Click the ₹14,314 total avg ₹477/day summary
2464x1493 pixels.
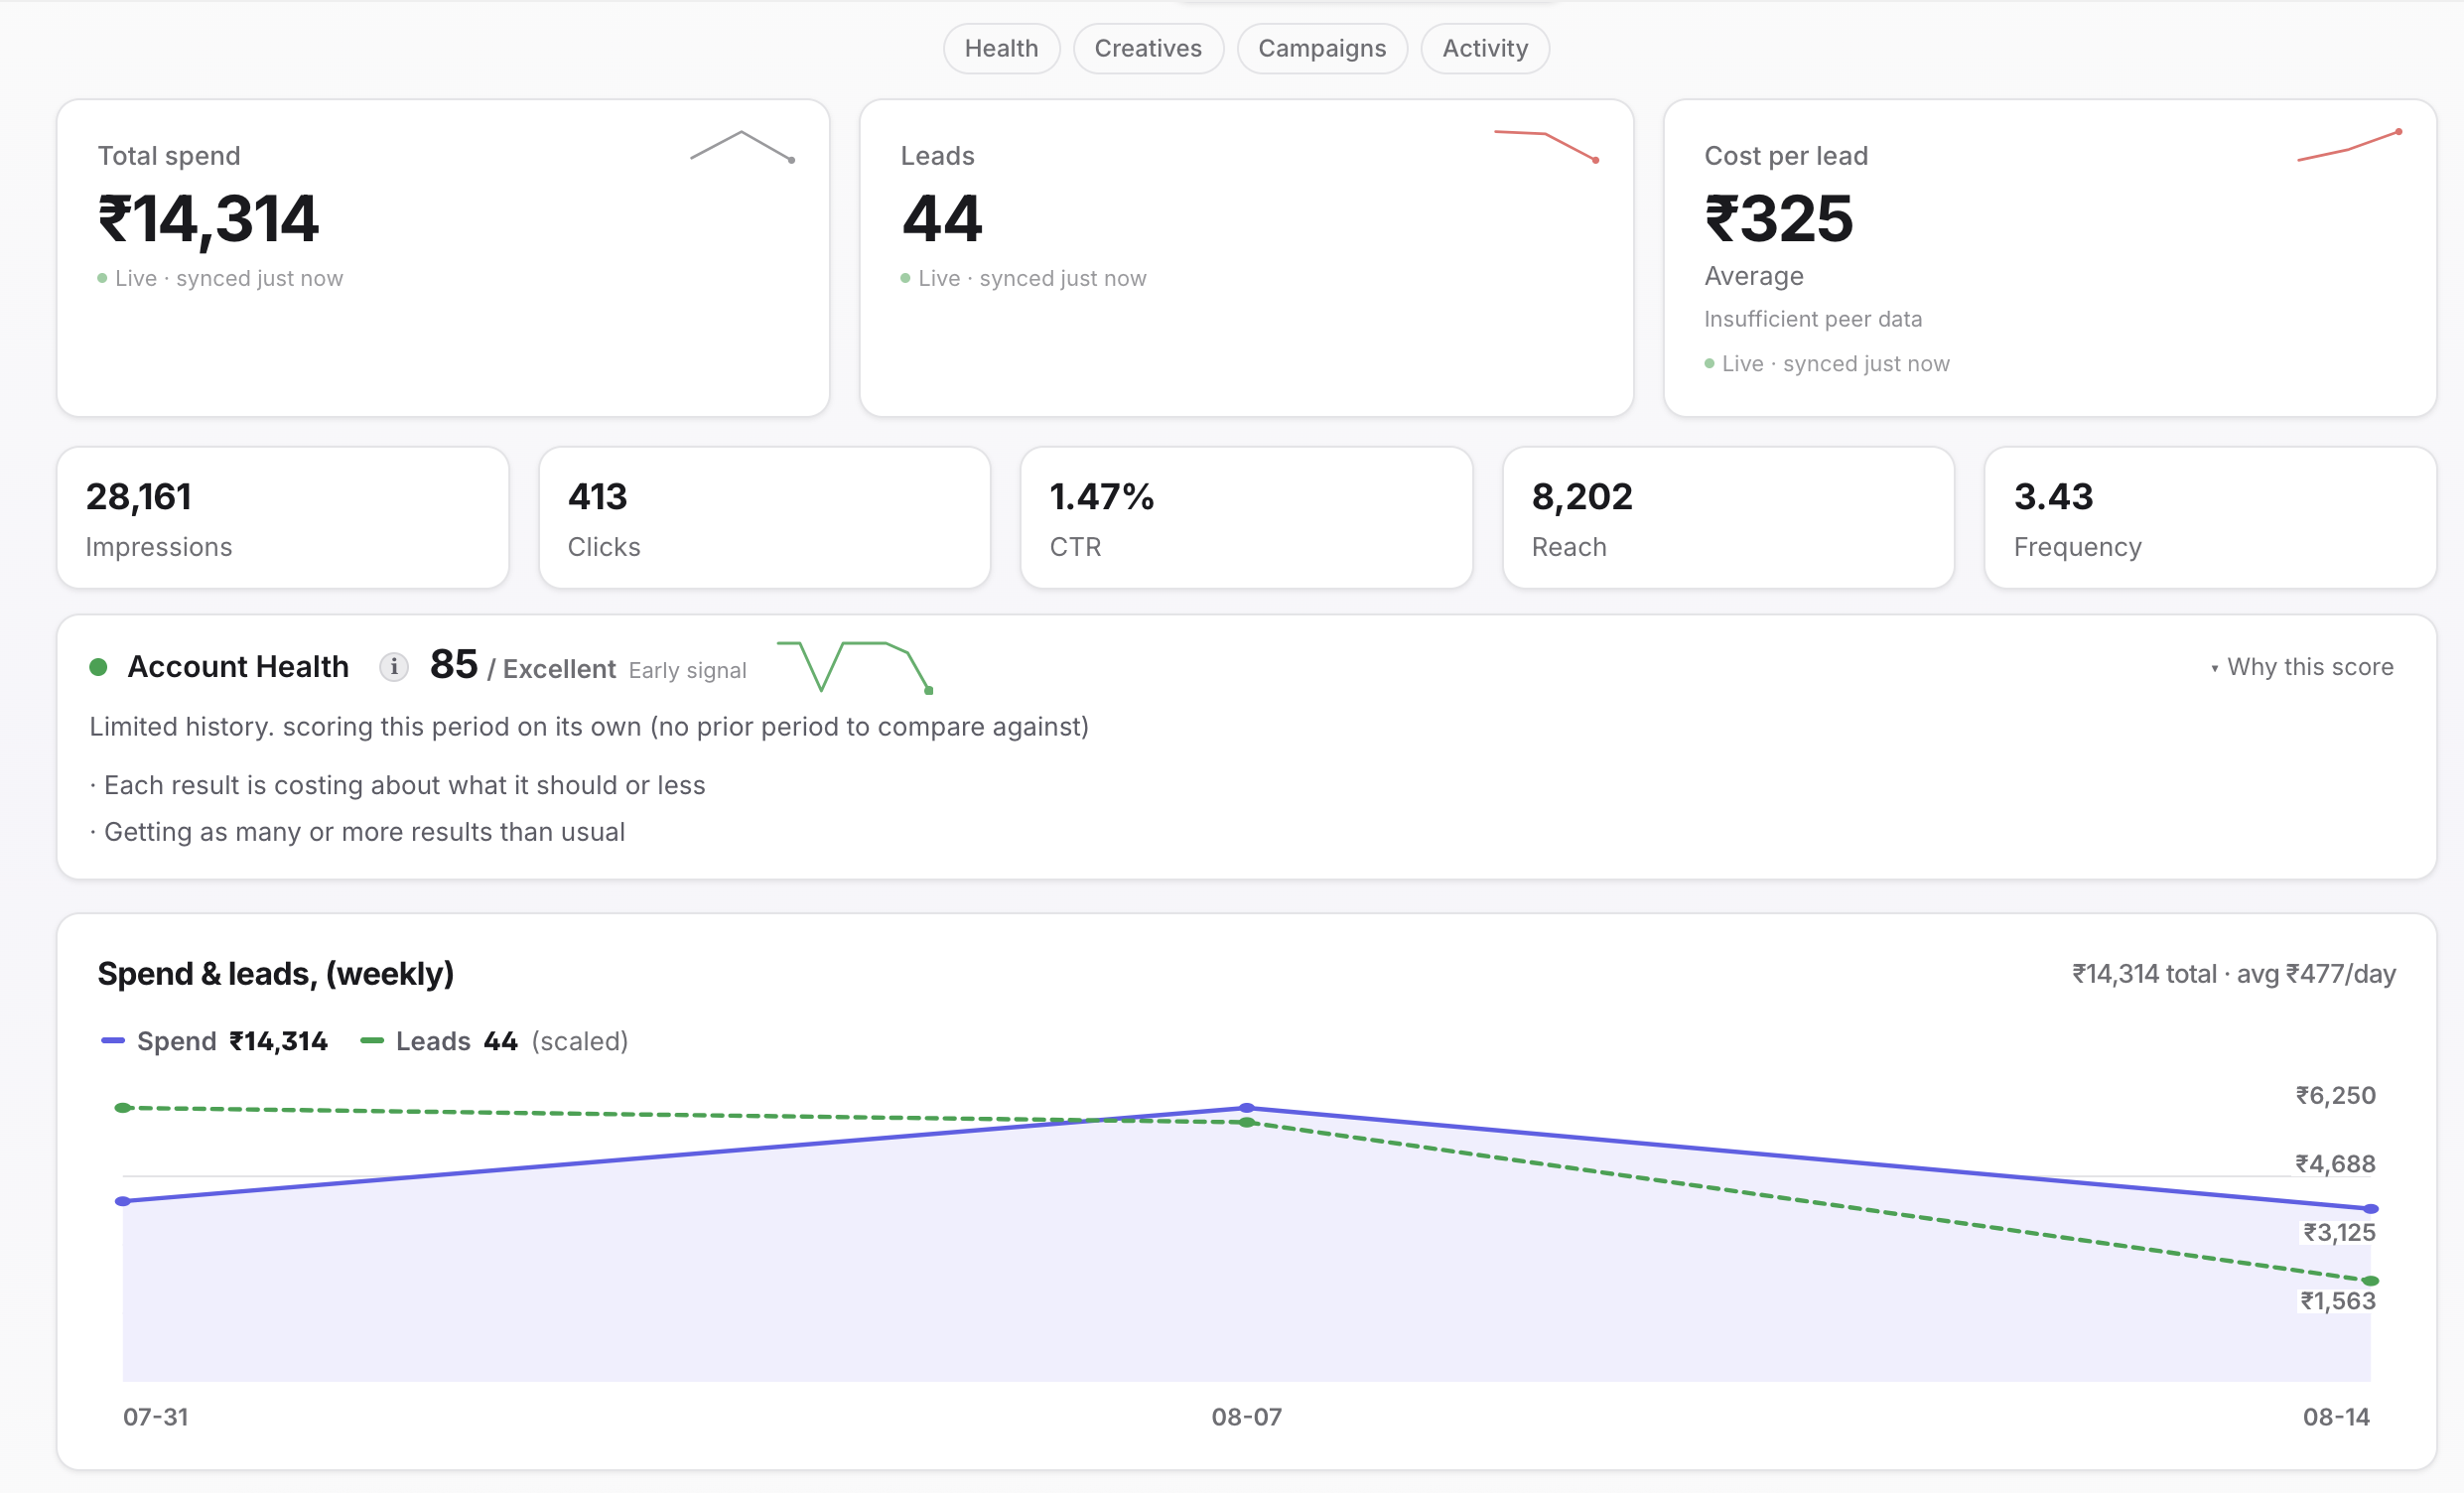(2234, 974)
